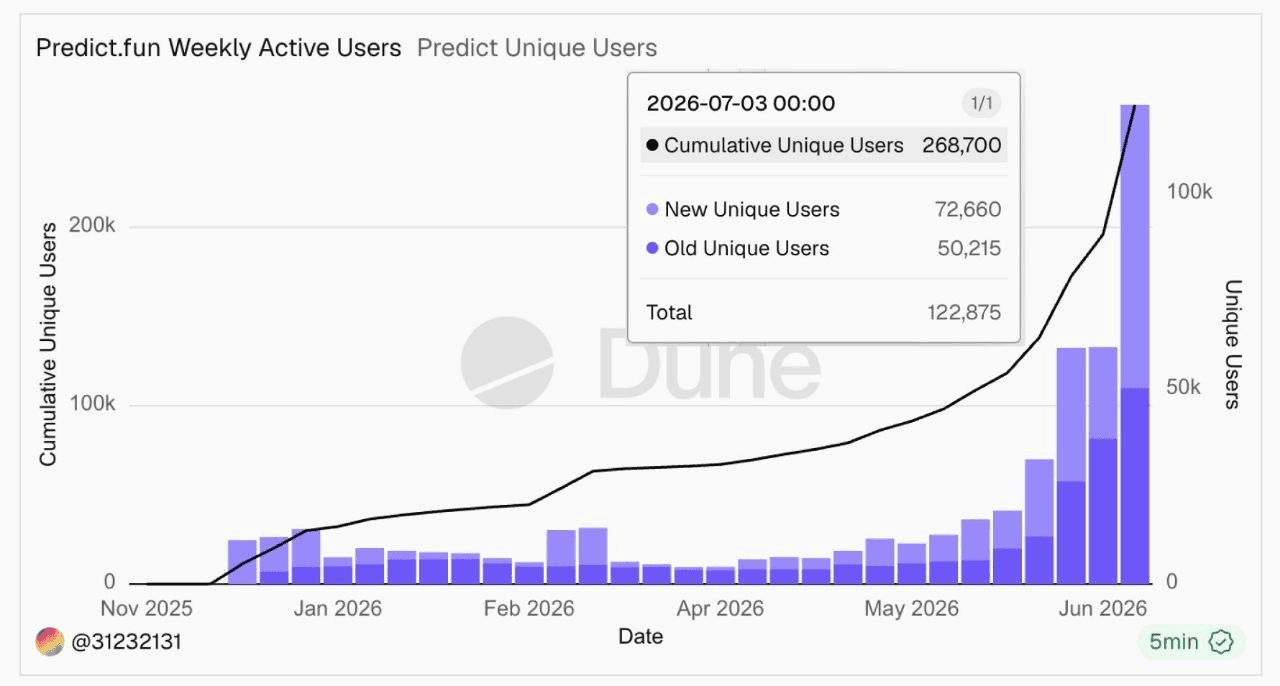Click the Total 122,875 row in tooltip

click(x=824, y=312)
